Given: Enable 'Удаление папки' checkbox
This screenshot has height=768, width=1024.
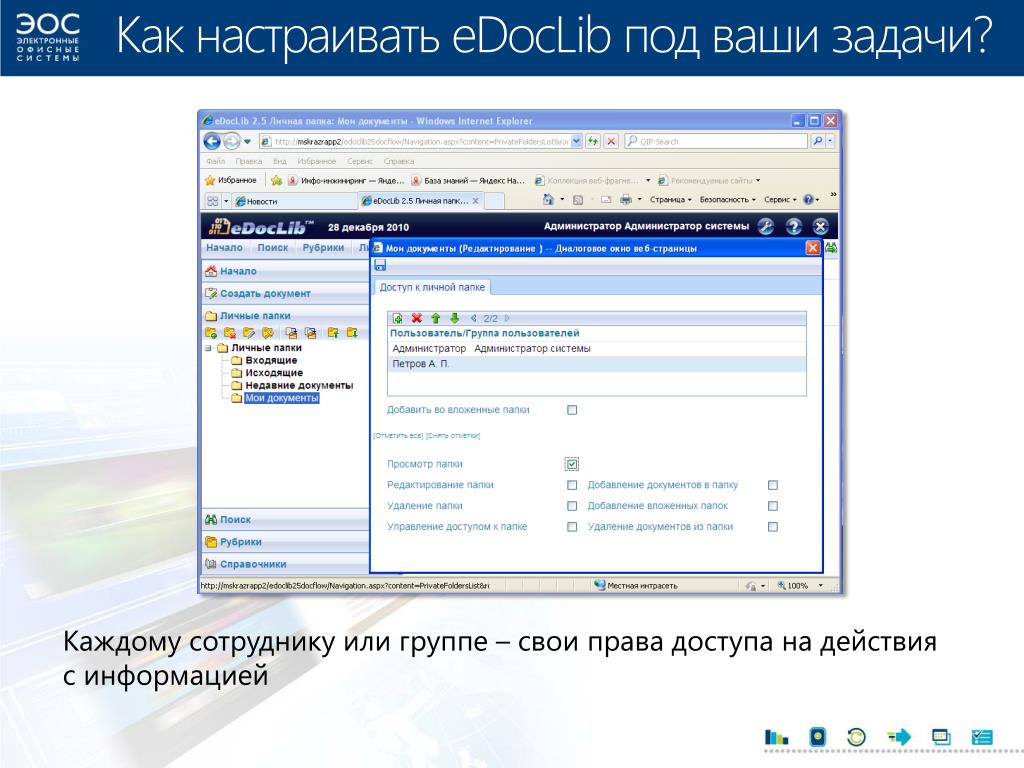Looking at the screenshot, I should coord(572,506).
